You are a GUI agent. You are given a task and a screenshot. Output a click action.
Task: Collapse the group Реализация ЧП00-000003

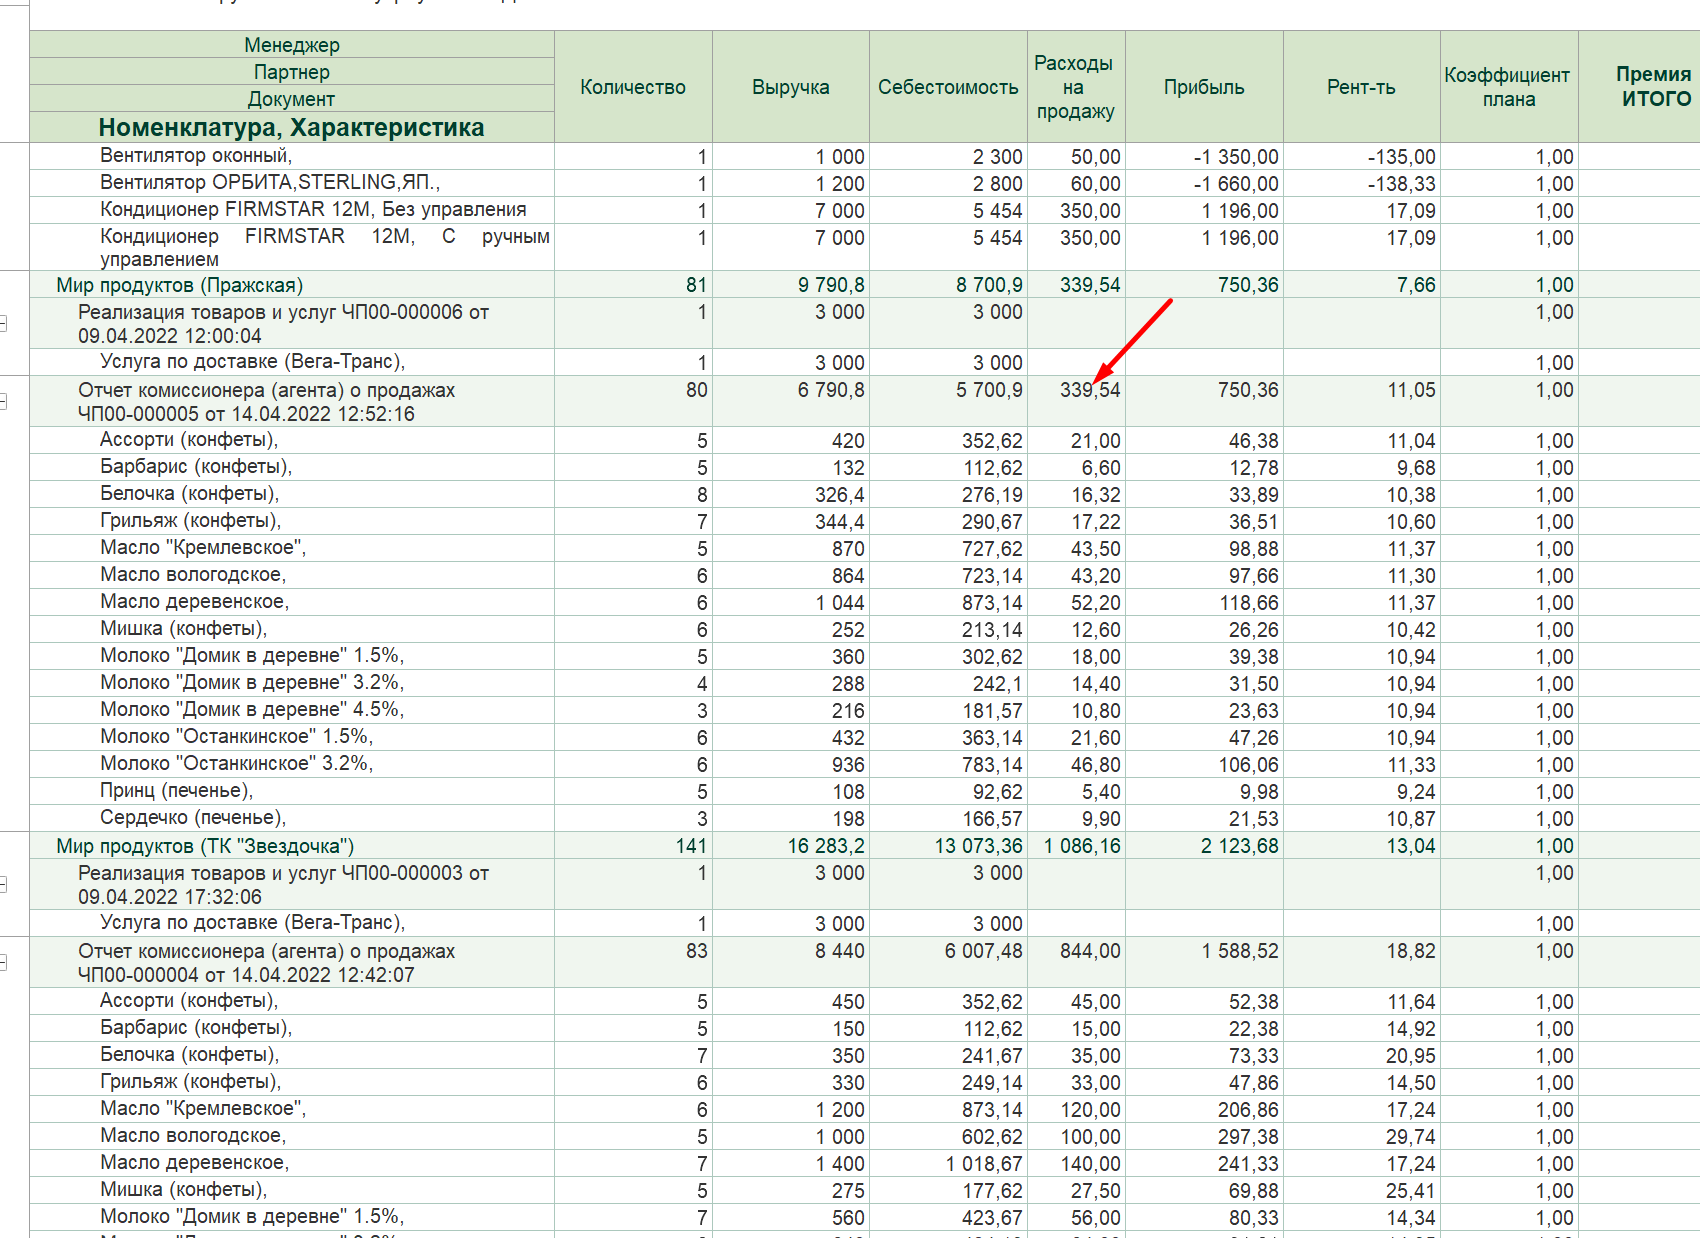[3, 884]
